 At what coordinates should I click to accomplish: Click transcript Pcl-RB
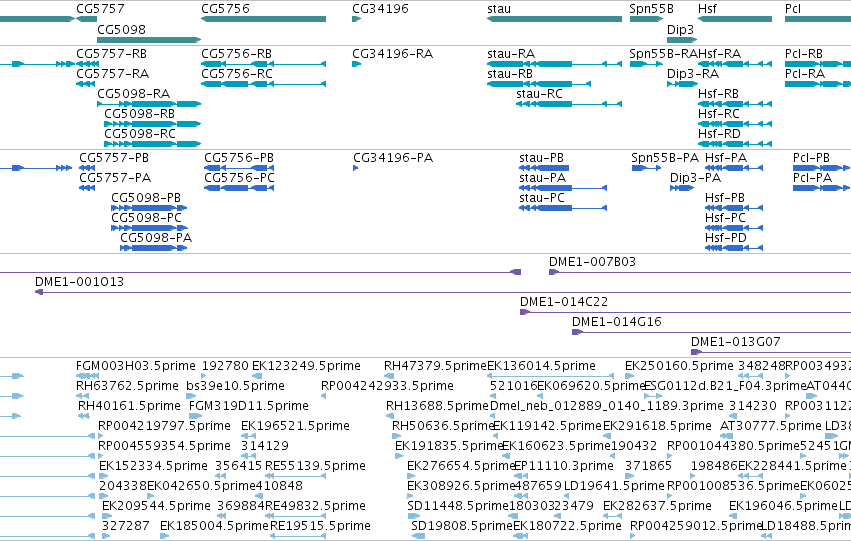pyautogui.click(x=803, y=54)
